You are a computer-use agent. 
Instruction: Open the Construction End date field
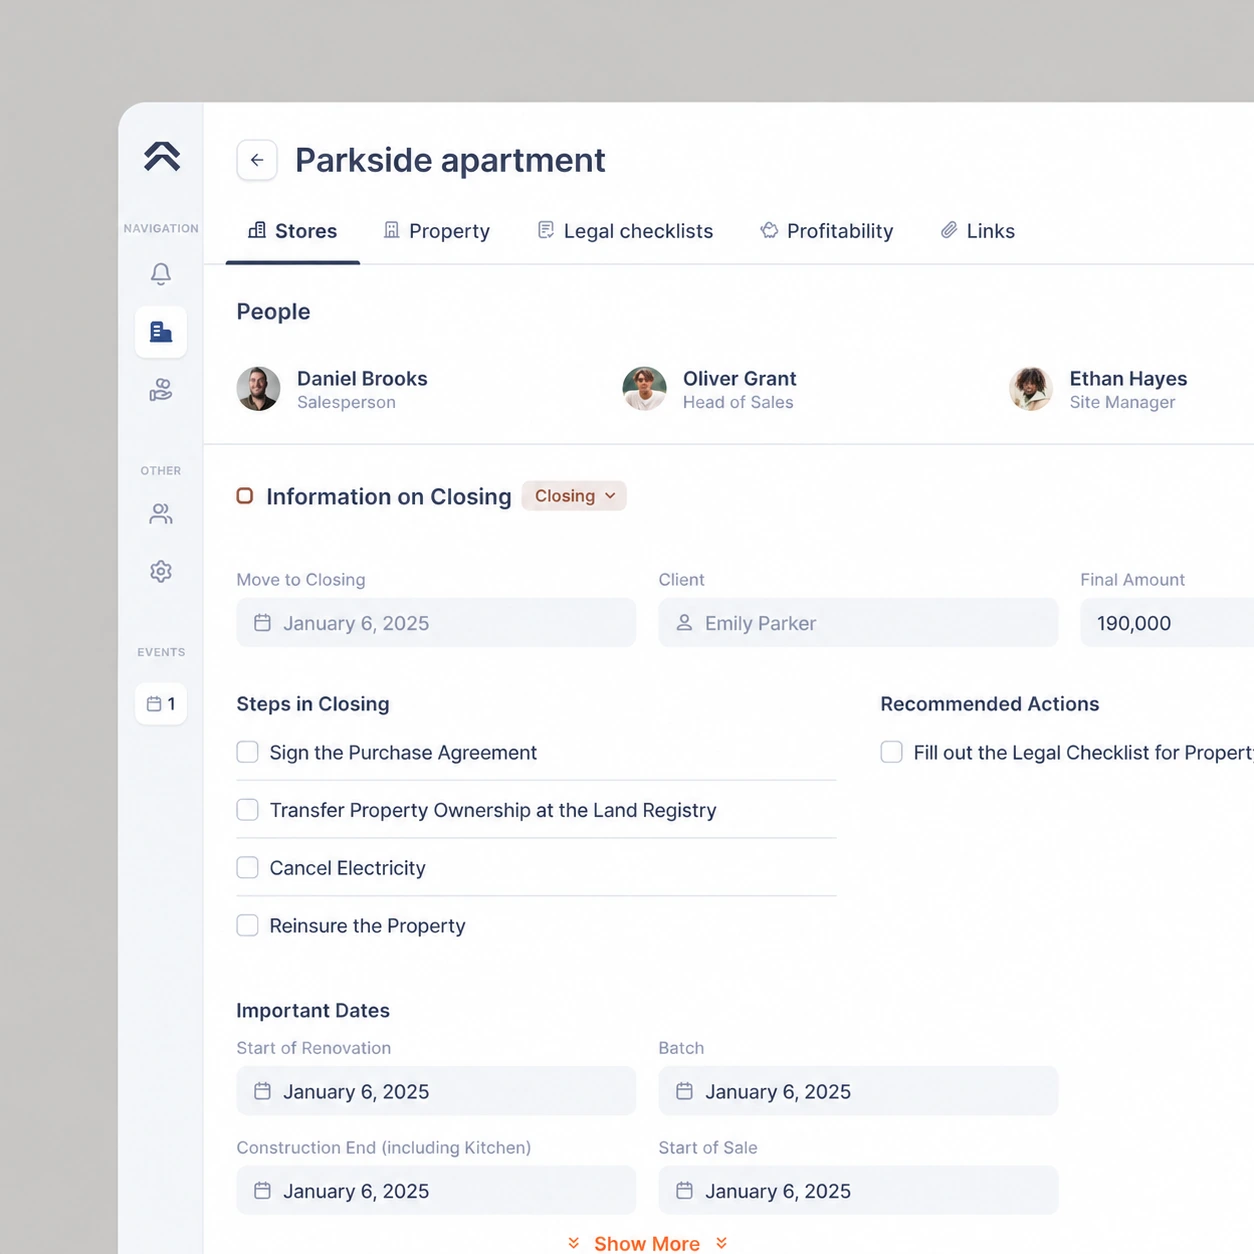tap(436, 1190)
